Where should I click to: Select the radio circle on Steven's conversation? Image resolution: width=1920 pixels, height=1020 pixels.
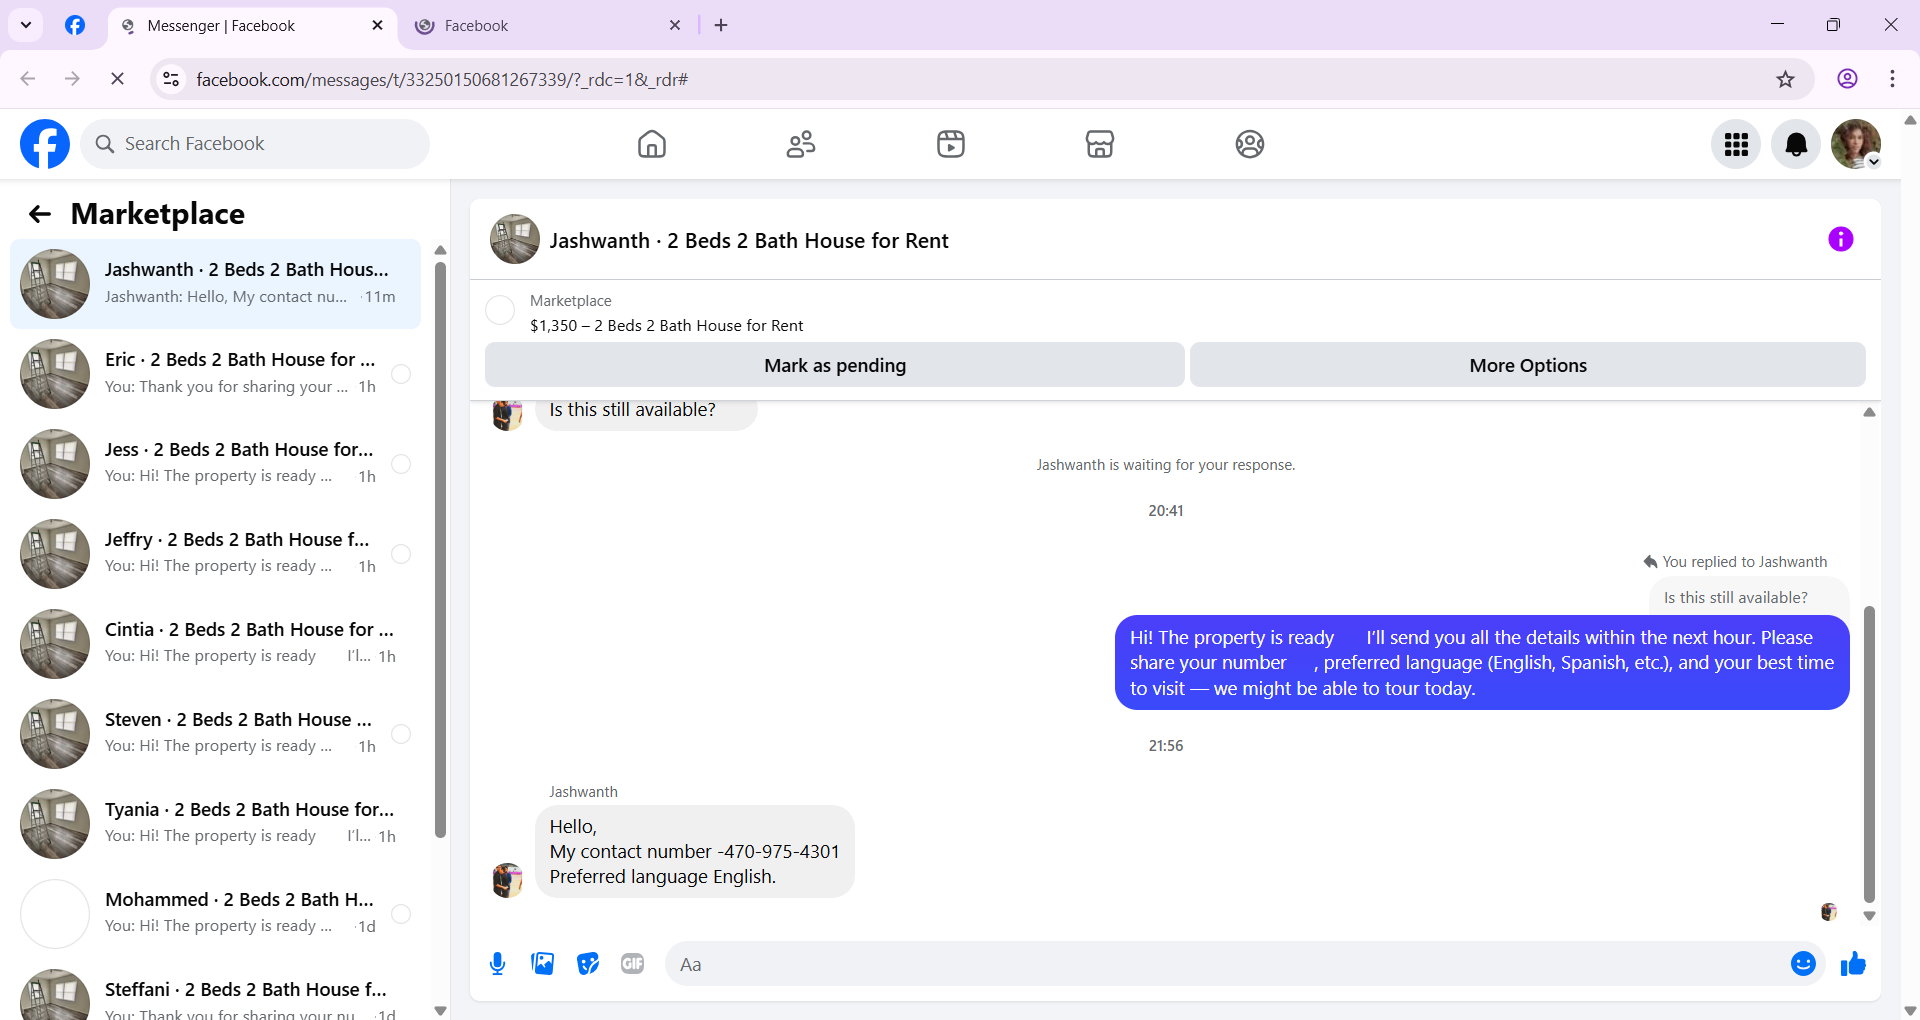[401, 734]
